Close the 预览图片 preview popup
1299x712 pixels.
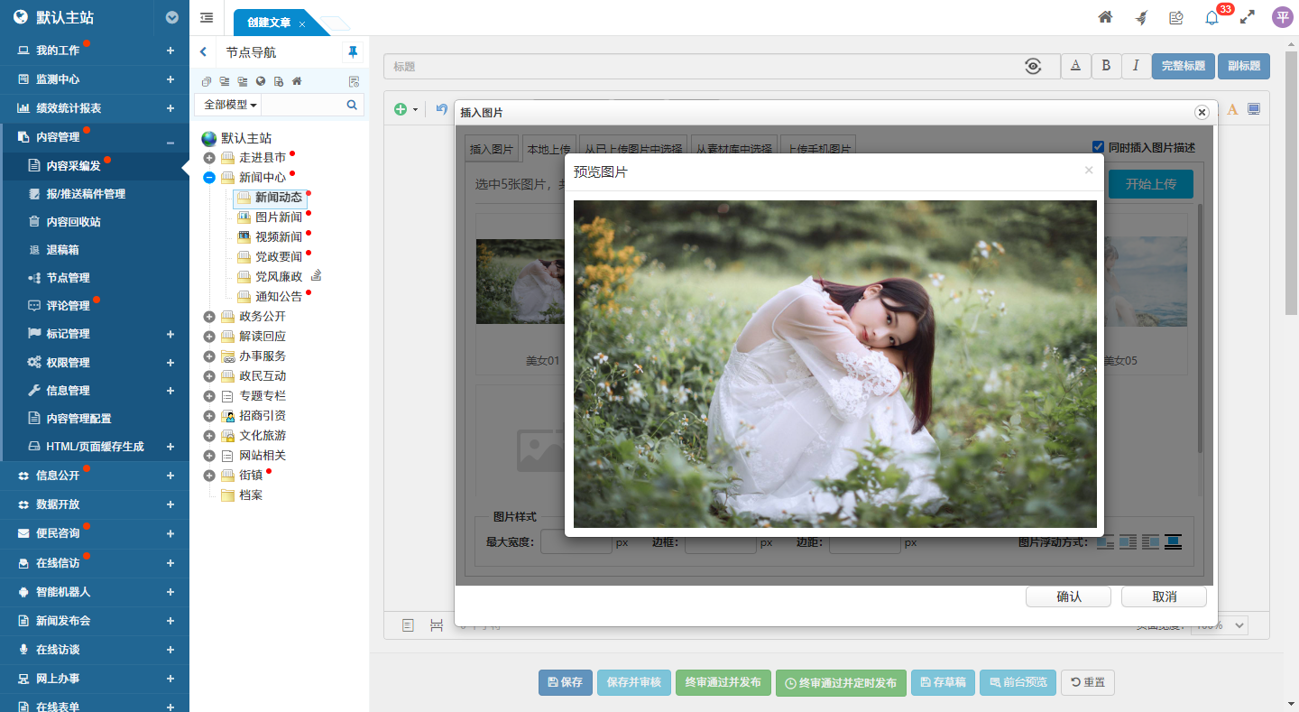click(x=1089, y=171)
